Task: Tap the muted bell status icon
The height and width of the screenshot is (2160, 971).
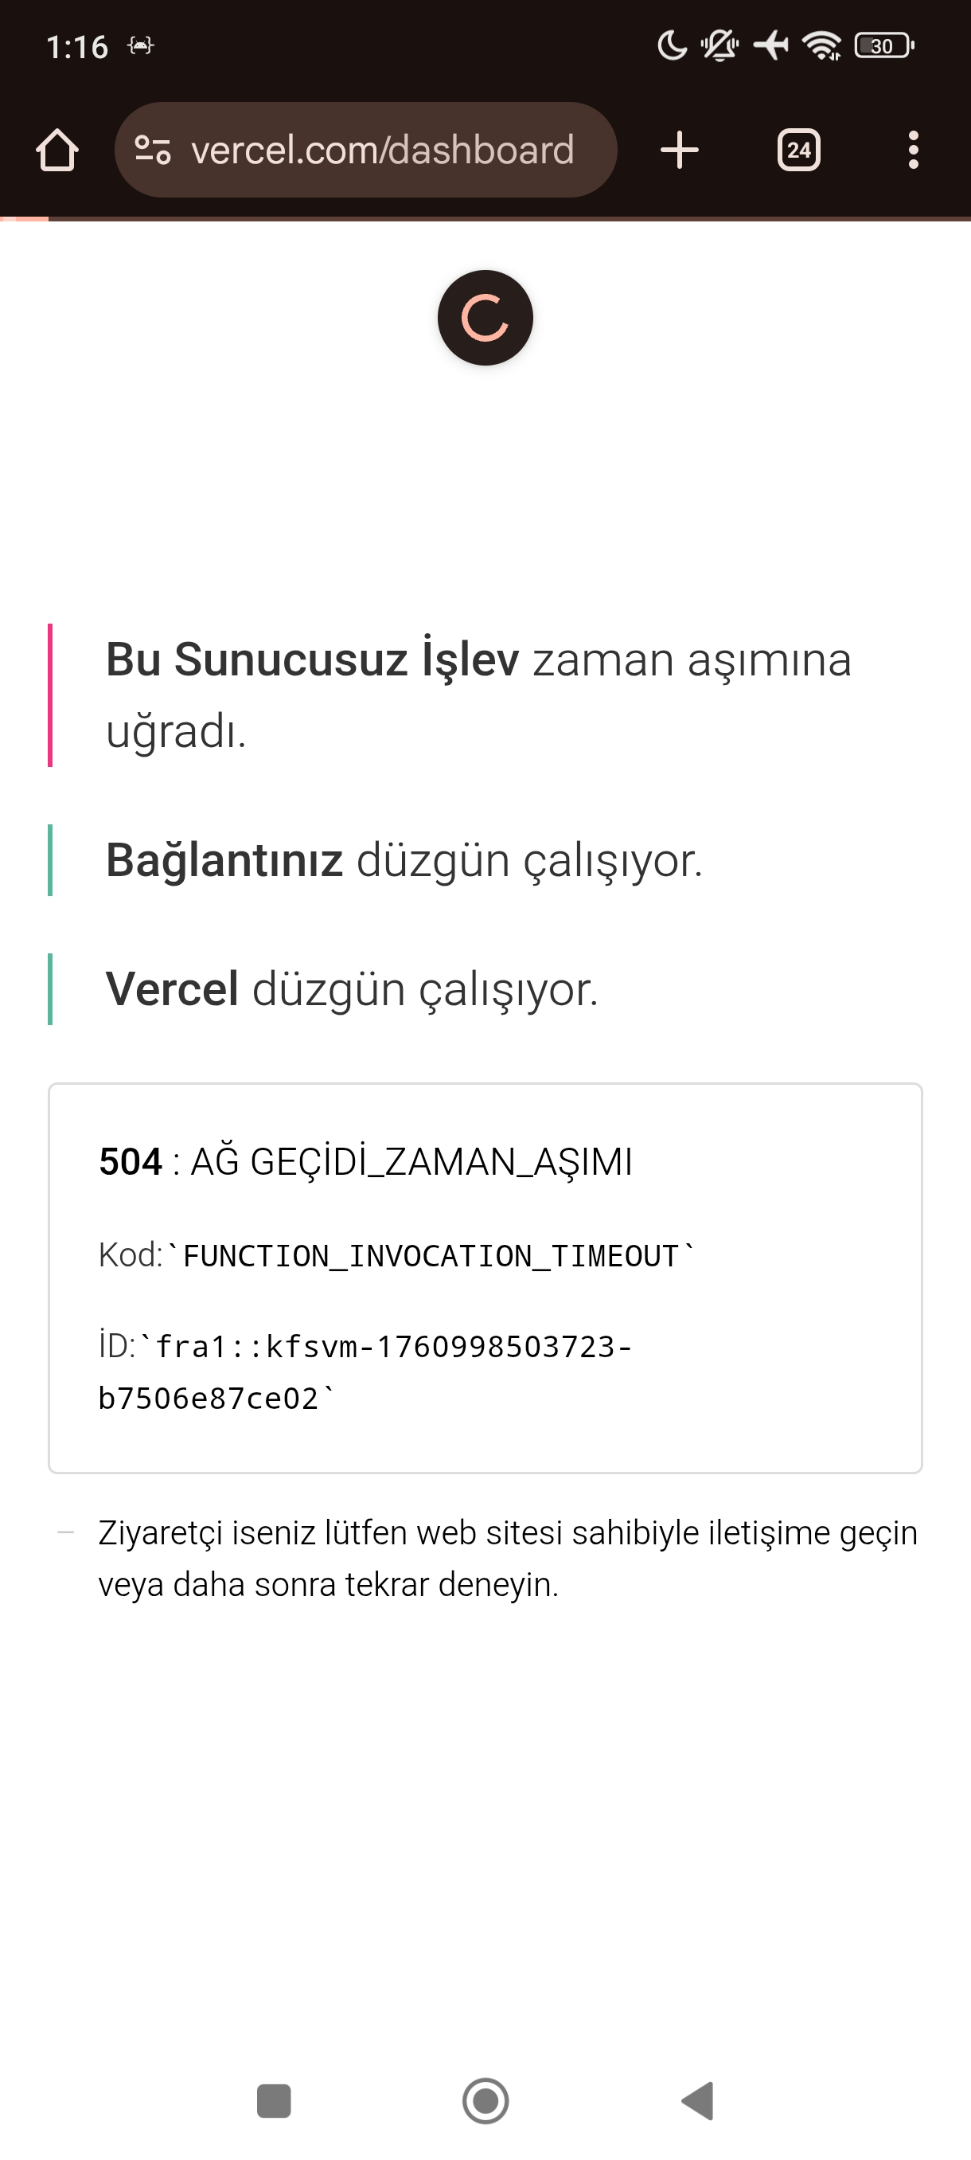Action: coord(720,45)
